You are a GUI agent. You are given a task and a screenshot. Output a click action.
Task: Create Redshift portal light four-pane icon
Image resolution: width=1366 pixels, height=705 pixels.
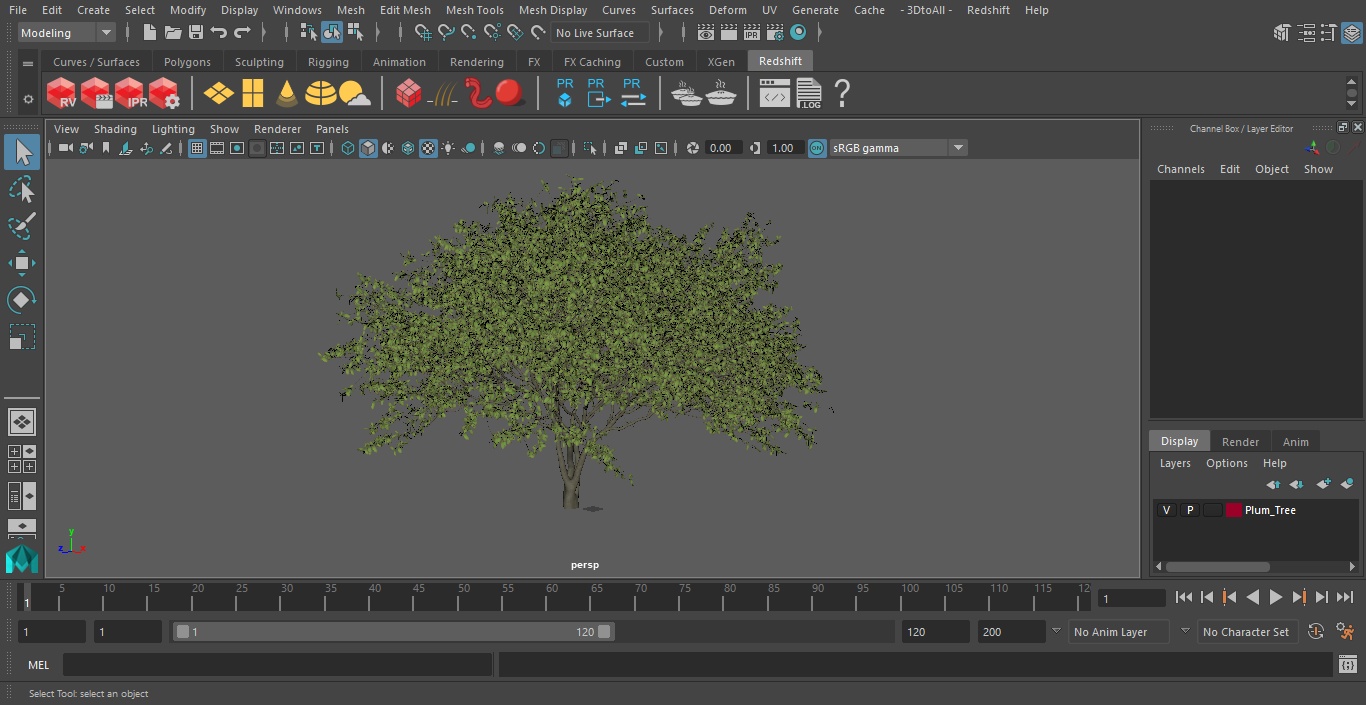[x=253, y=94]
